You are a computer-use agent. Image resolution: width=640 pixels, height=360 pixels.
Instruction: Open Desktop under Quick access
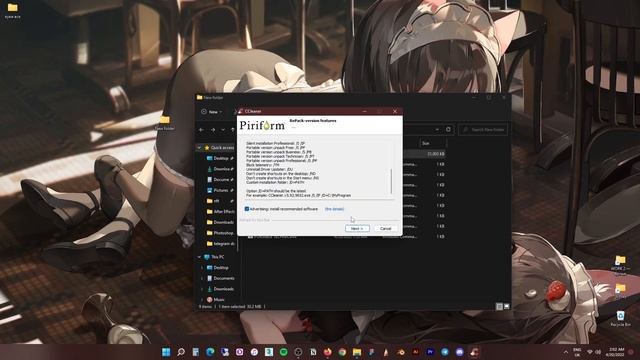pyautogui.click(x=221, y=158)
